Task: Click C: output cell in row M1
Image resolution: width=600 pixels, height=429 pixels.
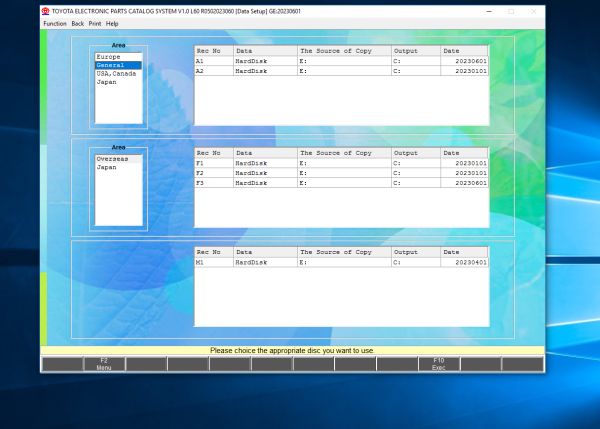Action: [416, 262]
